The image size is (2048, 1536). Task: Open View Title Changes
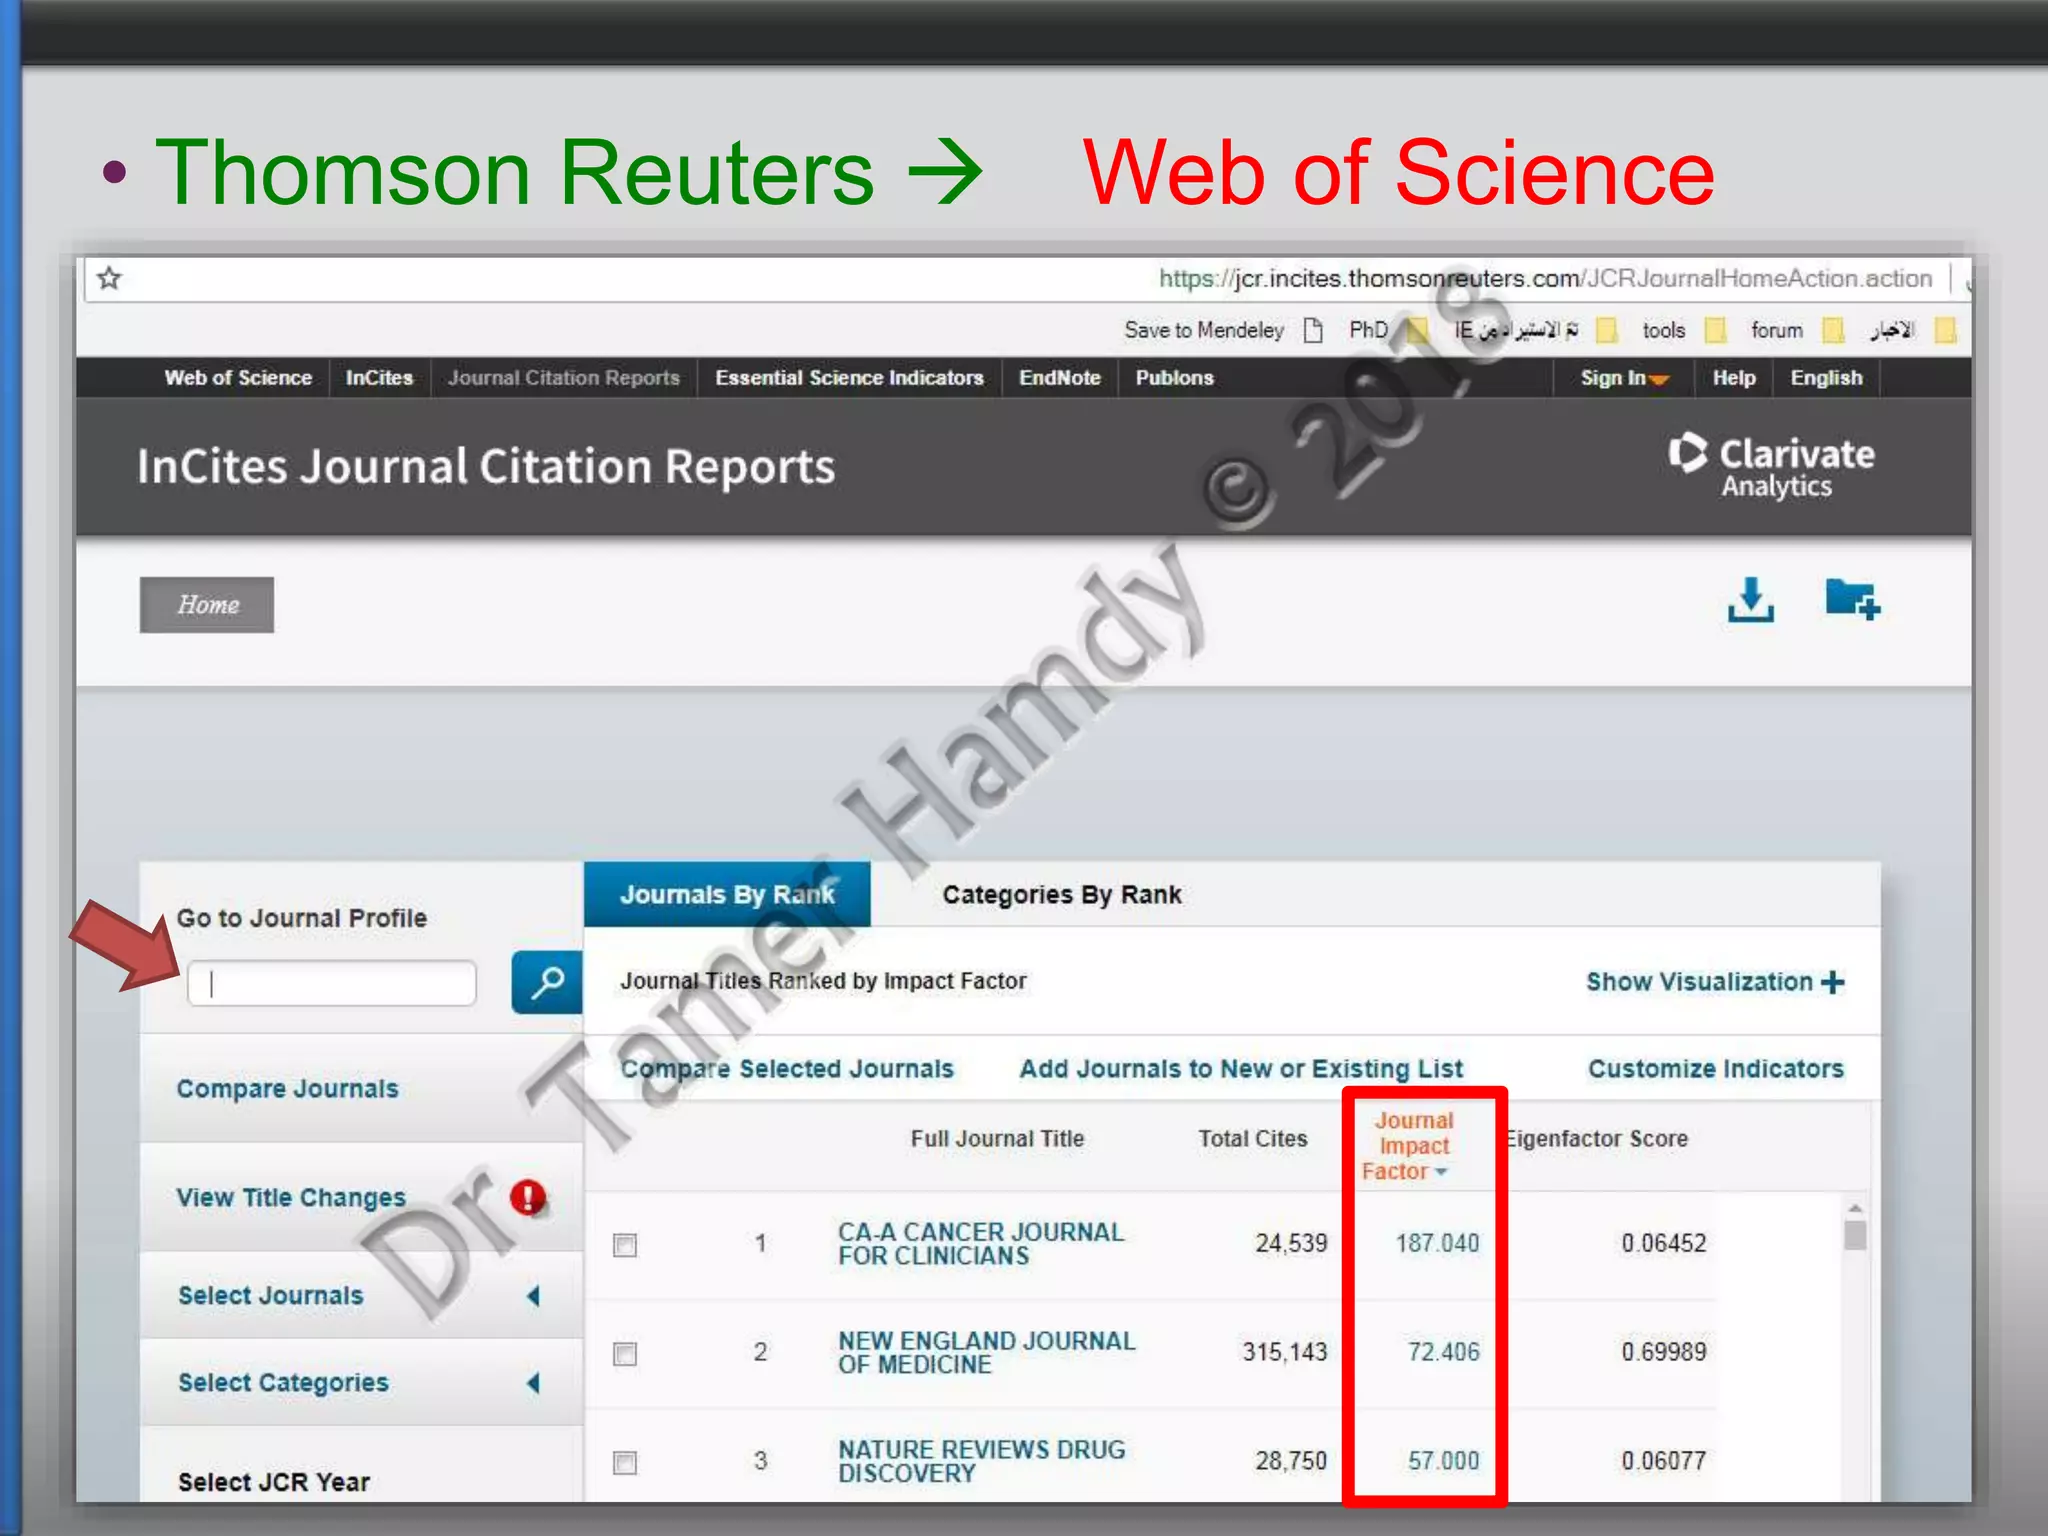291,1197
